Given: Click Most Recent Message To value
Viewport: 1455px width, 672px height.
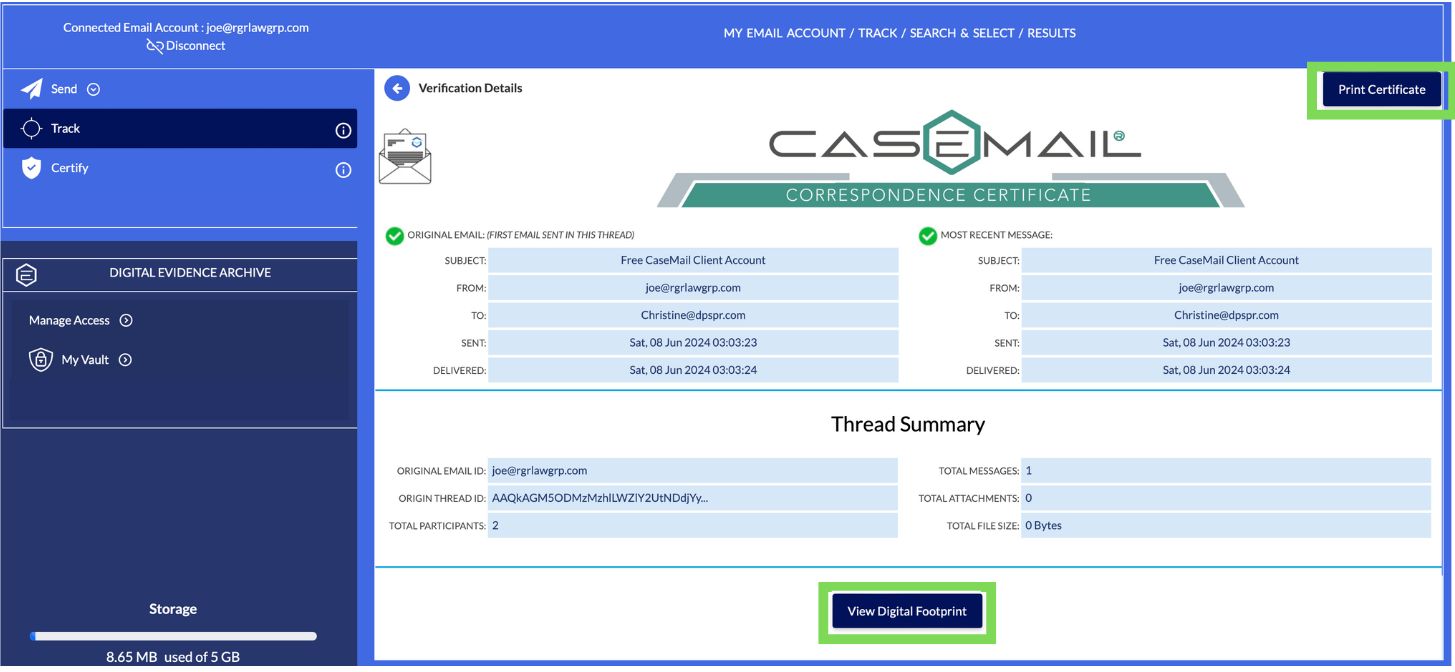Looking at the screenshot, I should point(1226,315).
